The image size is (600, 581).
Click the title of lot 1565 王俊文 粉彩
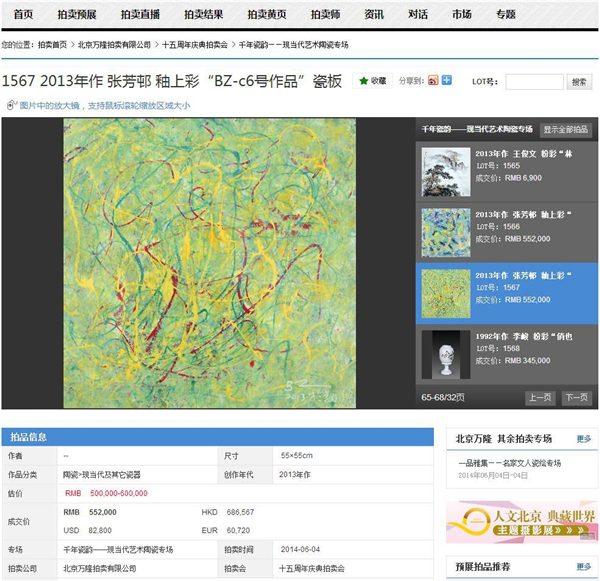(524, 154)
